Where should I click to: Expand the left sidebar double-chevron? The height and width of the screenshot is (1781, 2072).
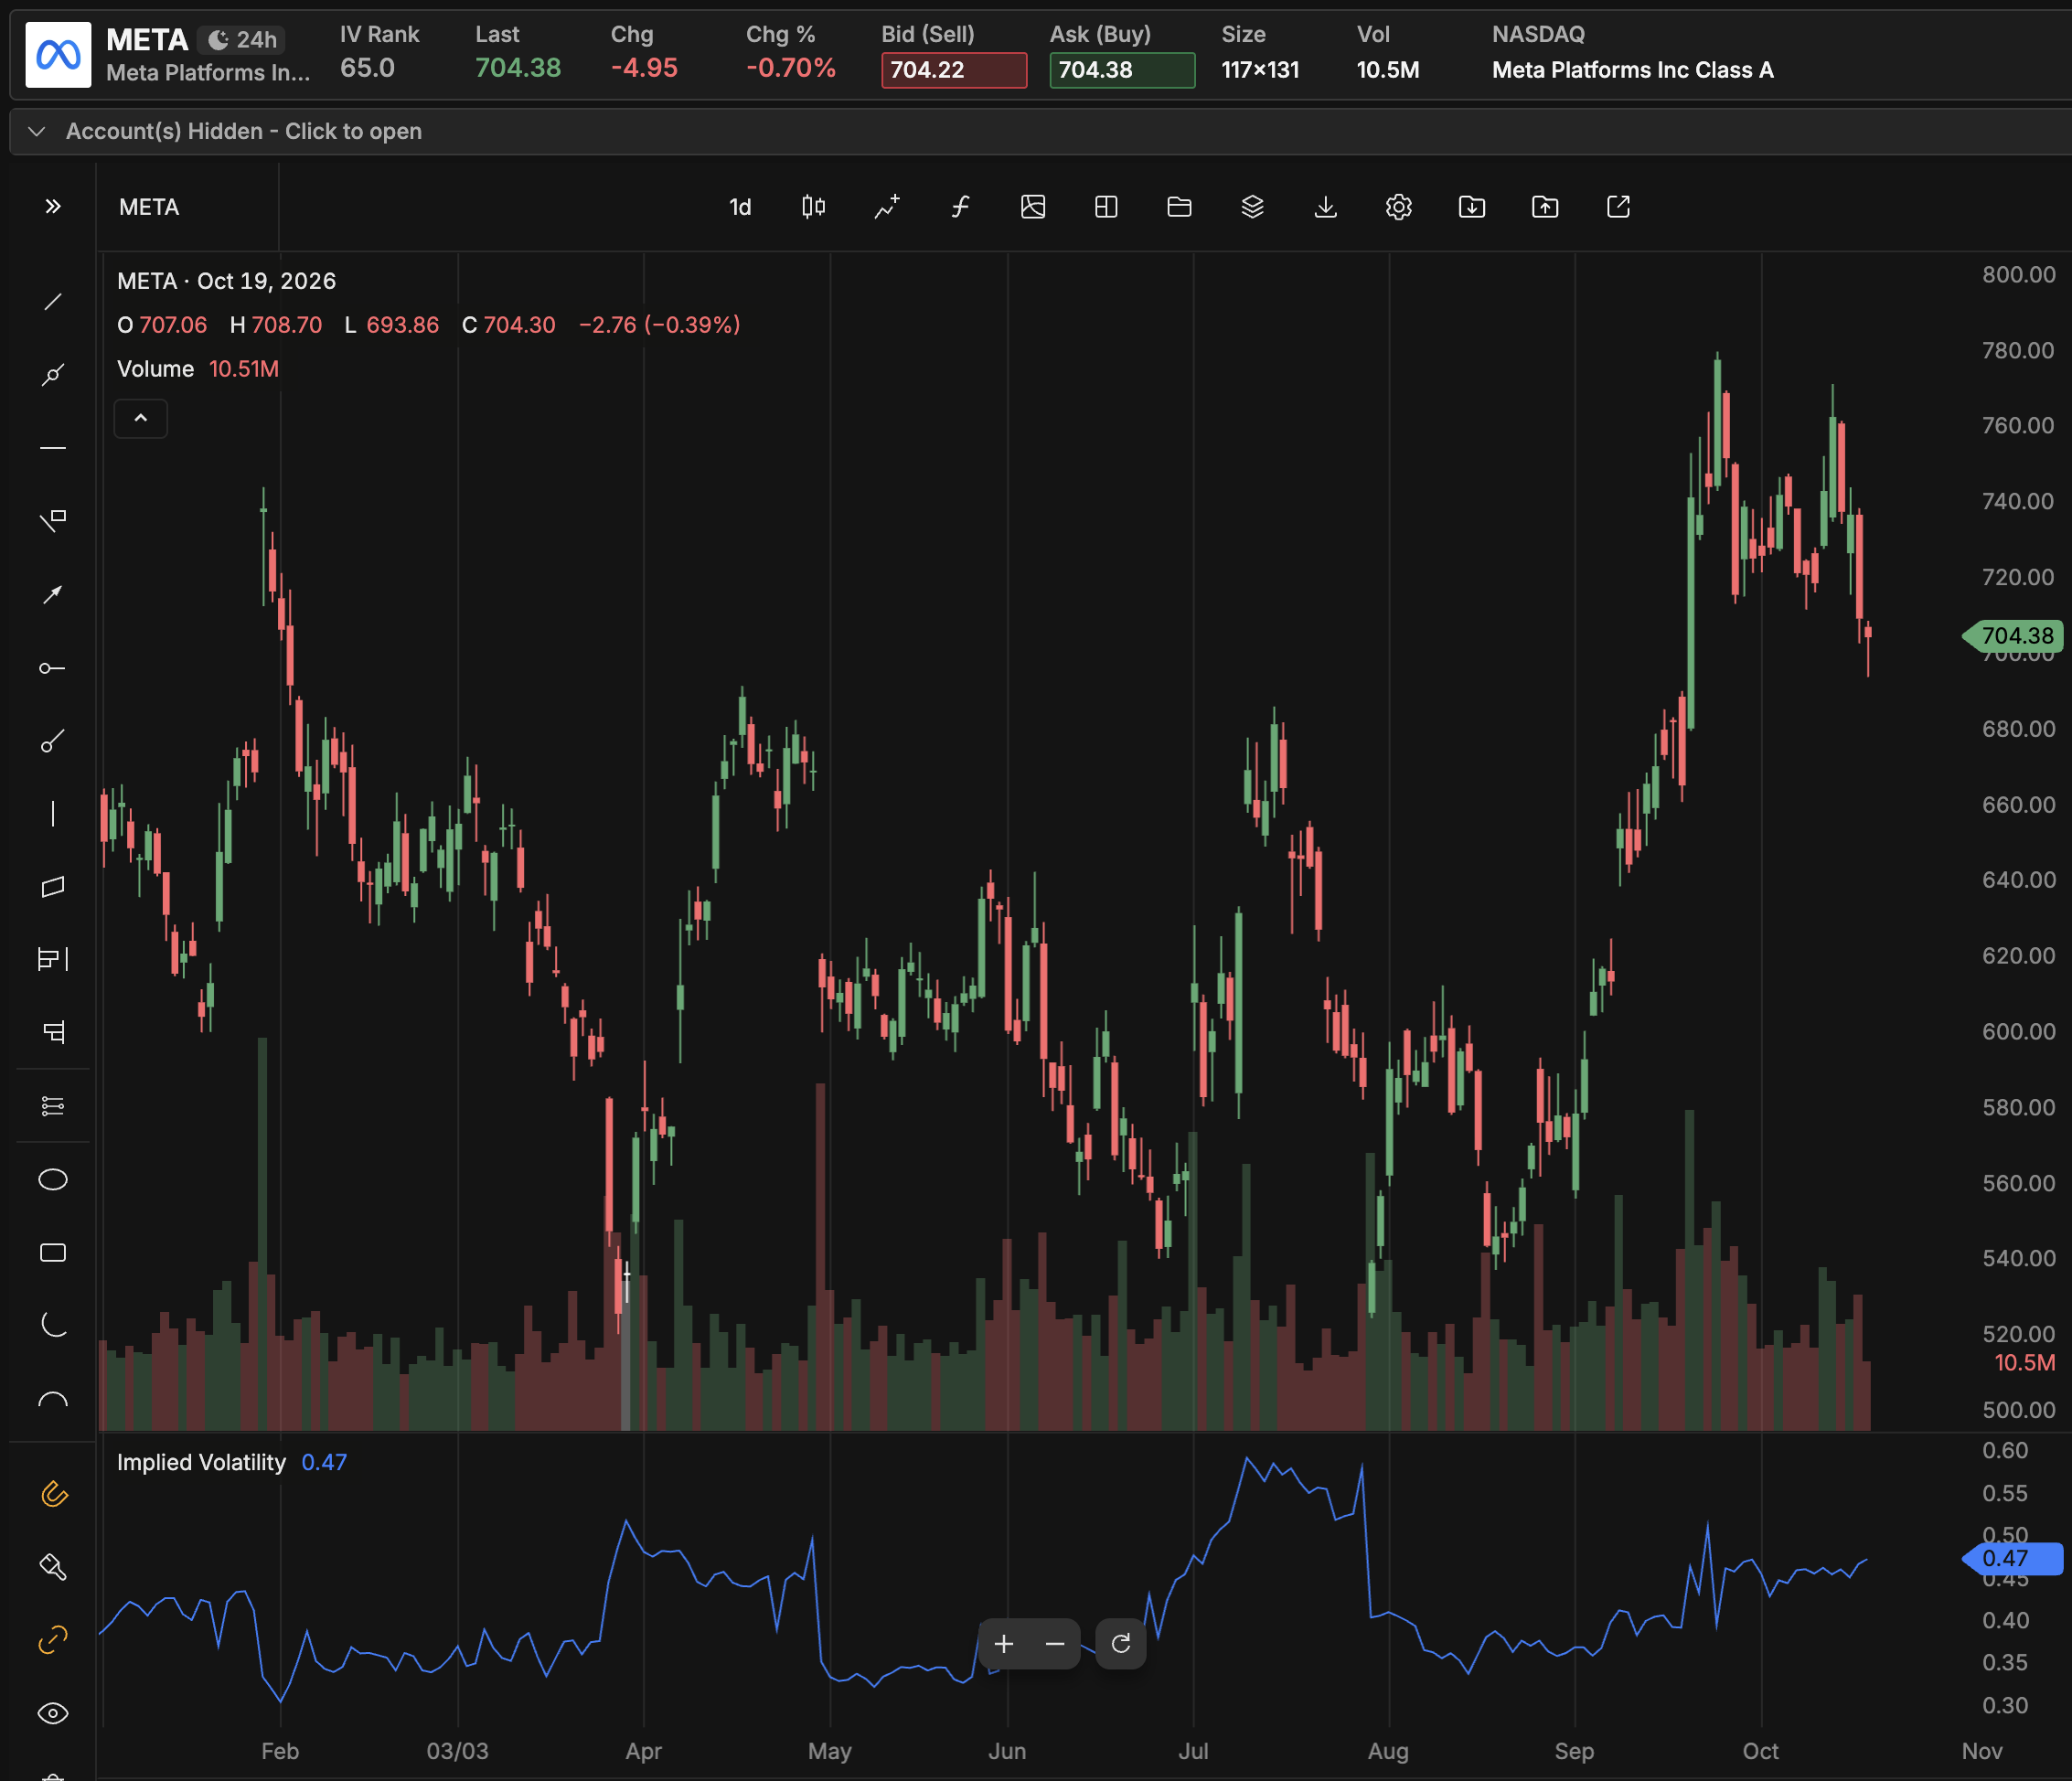coord(53,207)
